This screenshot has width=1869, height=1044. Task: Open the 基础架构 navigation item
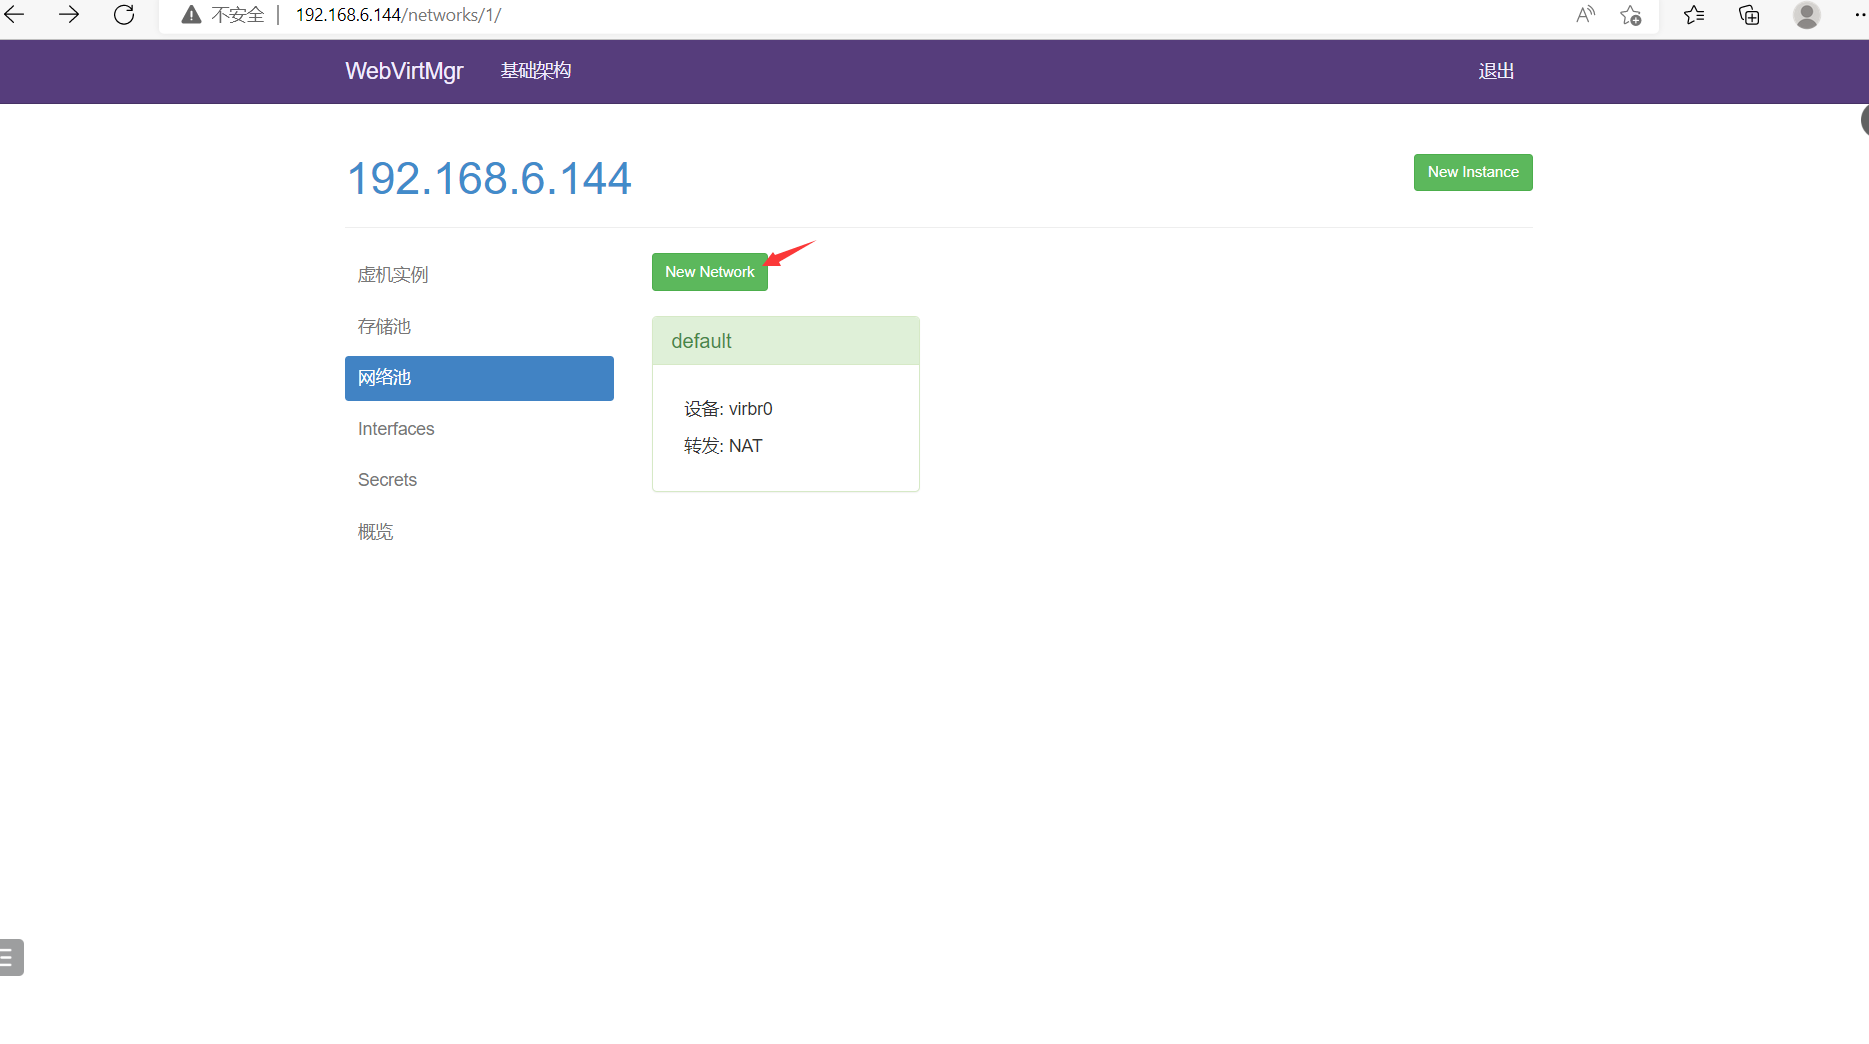[x=536, y=71]
